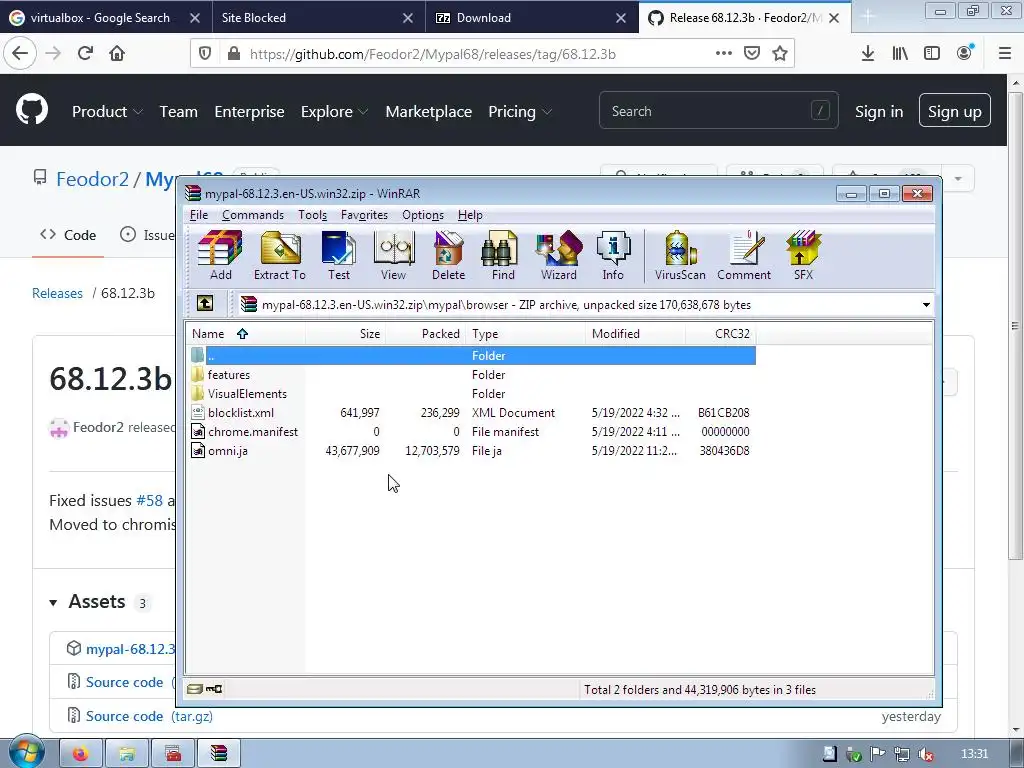
Task: Open the Options menu
Action: pos(423,215)
